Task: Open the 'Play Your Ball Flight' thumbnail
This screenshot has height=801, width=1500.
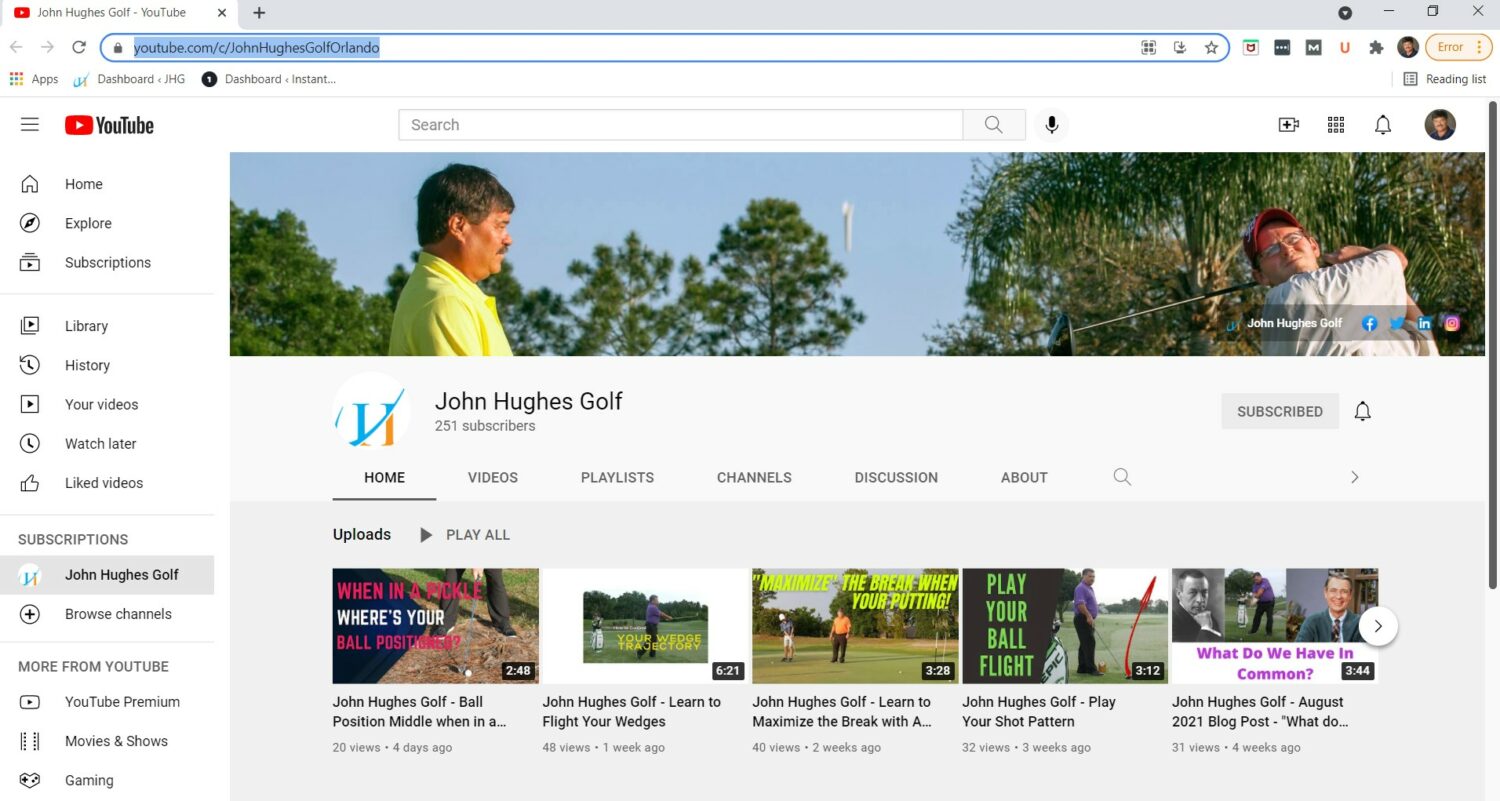Action: (x=1065, y=626)
